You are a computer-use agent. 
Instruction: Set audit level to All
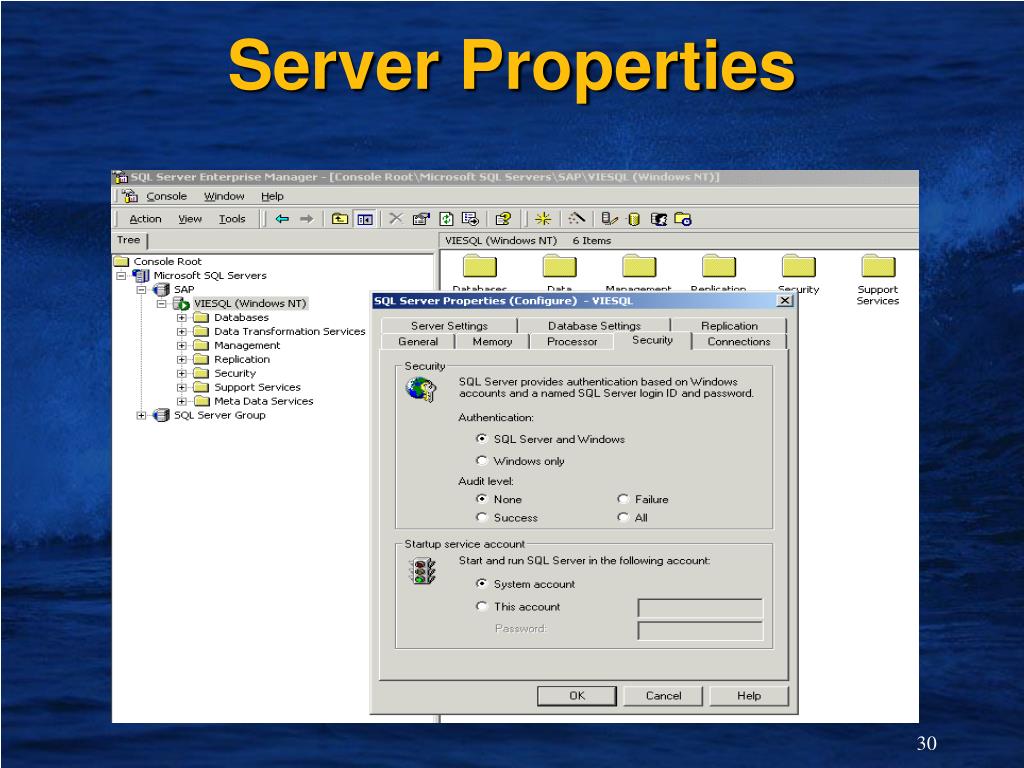coord(623,517)
